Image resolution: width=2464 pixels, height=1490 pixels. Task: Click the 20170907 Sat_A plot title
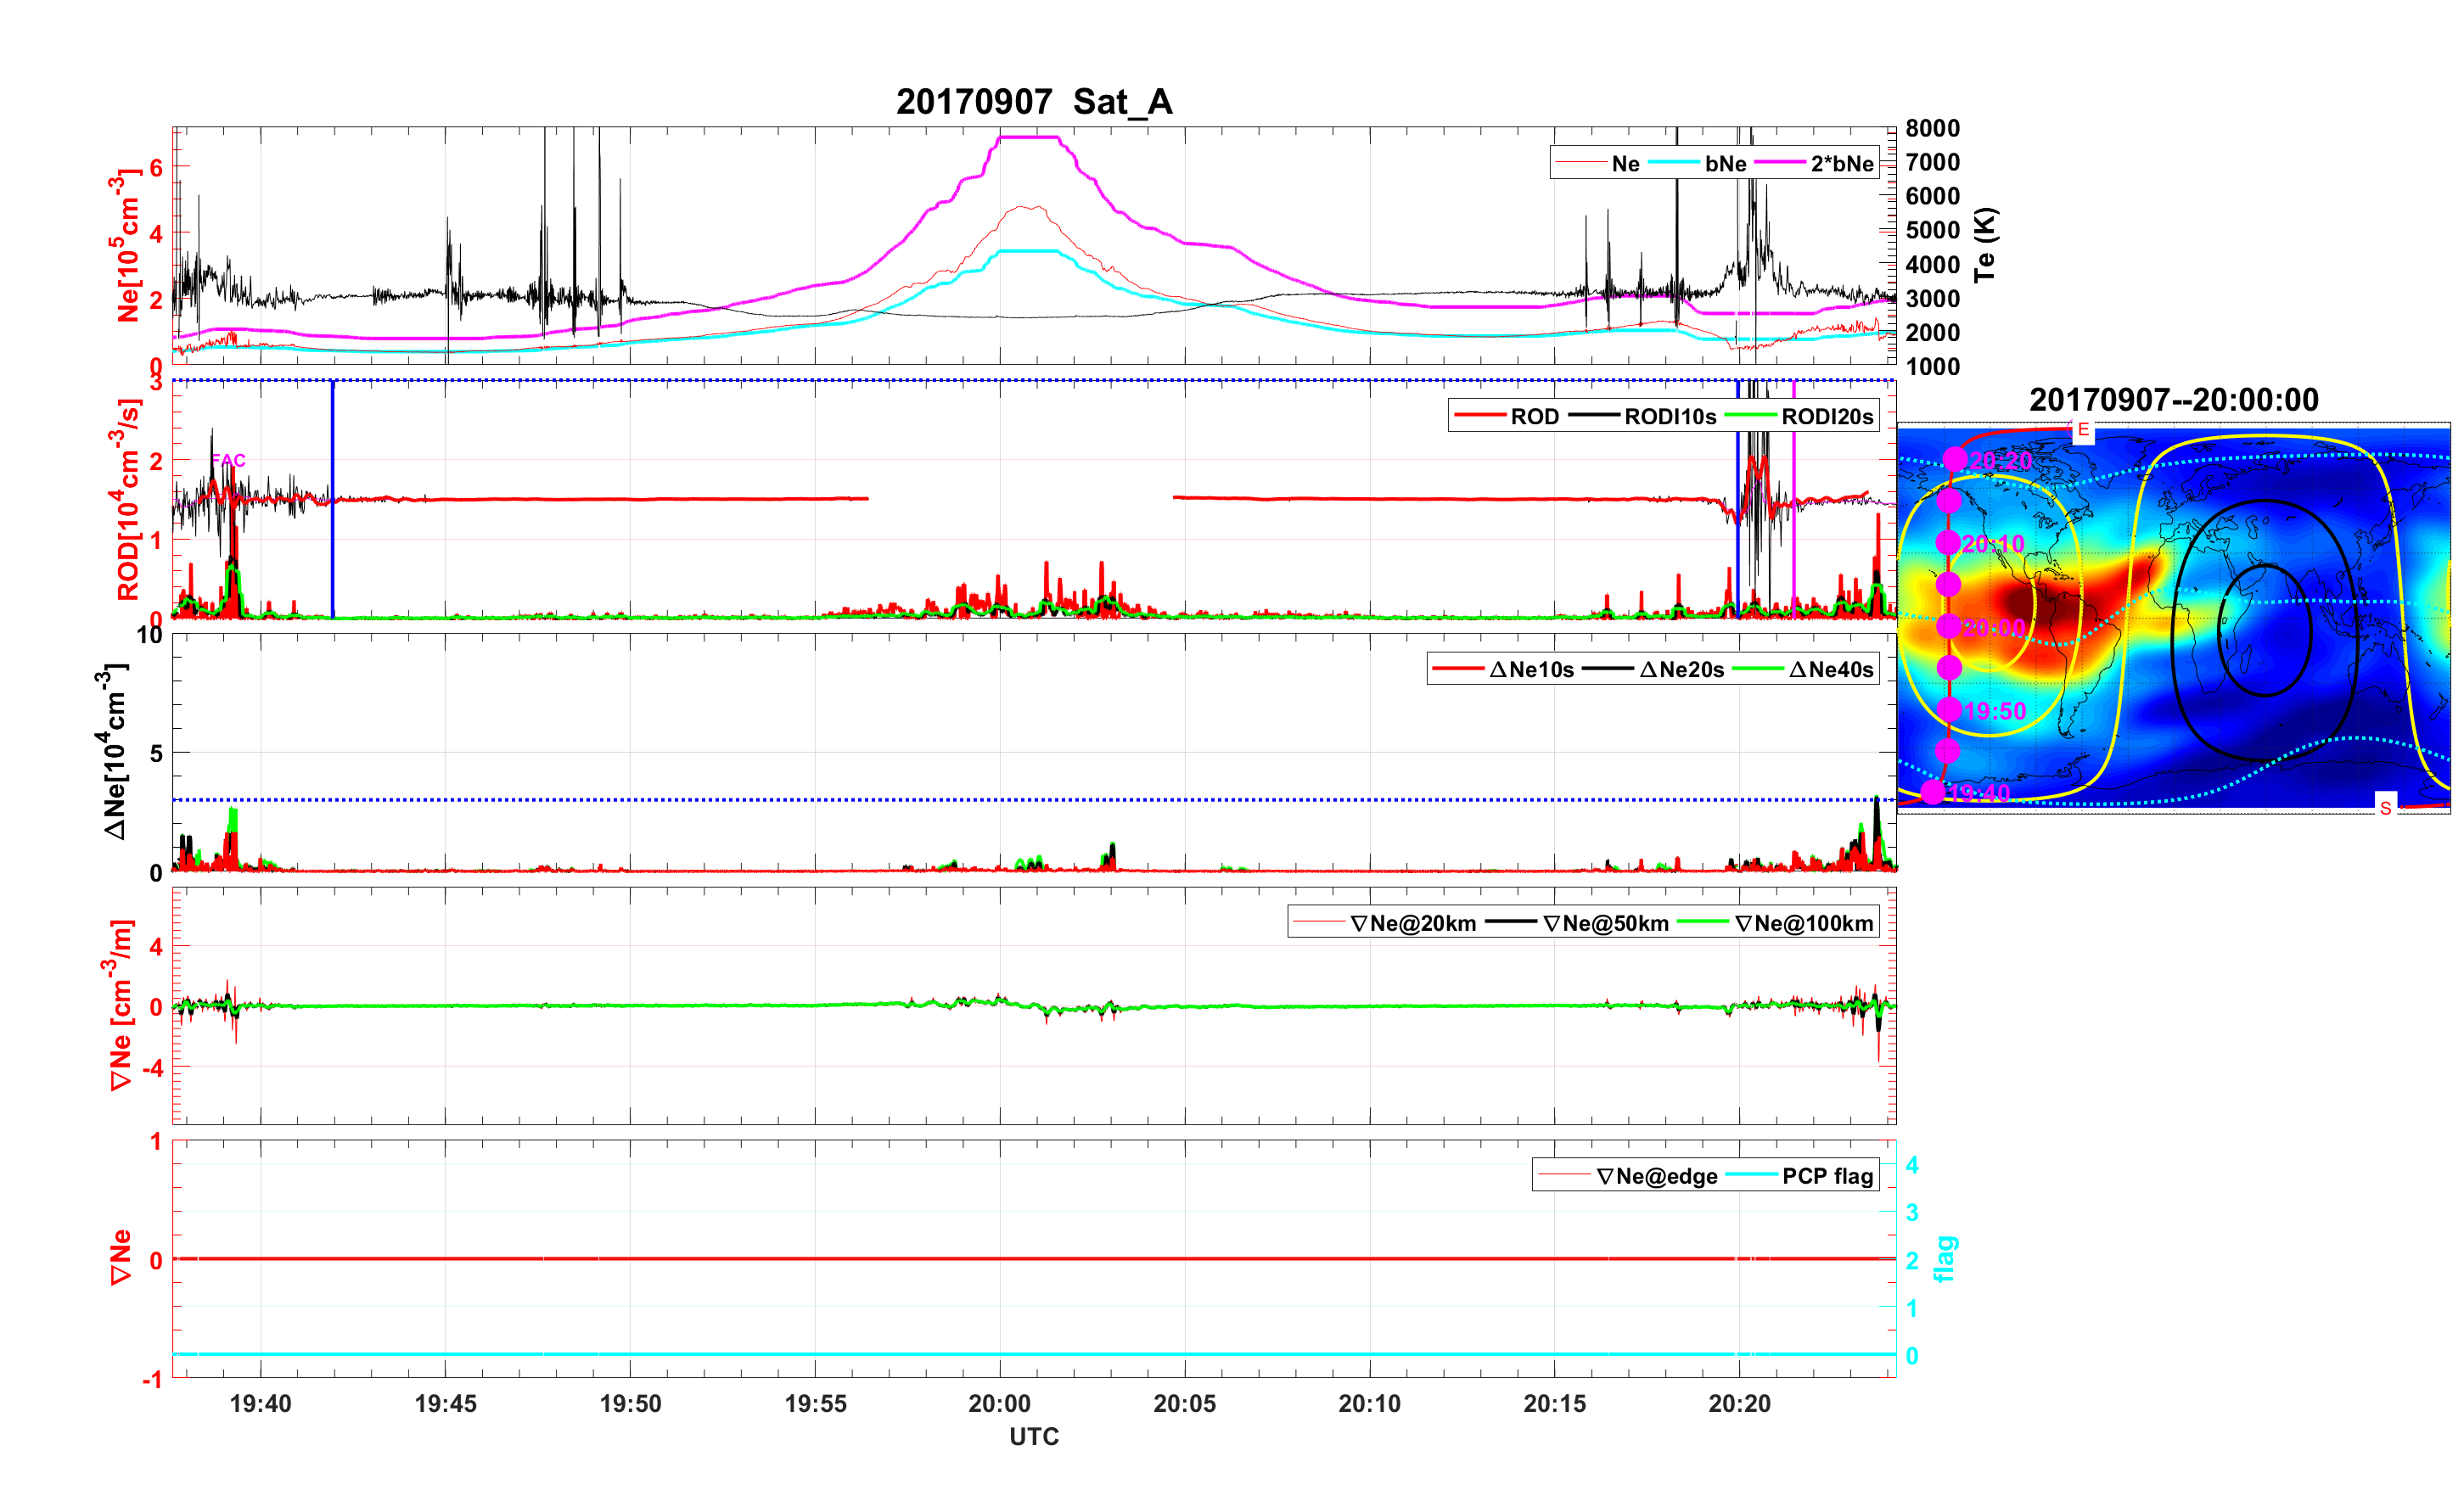click(x=1034, y=102)
